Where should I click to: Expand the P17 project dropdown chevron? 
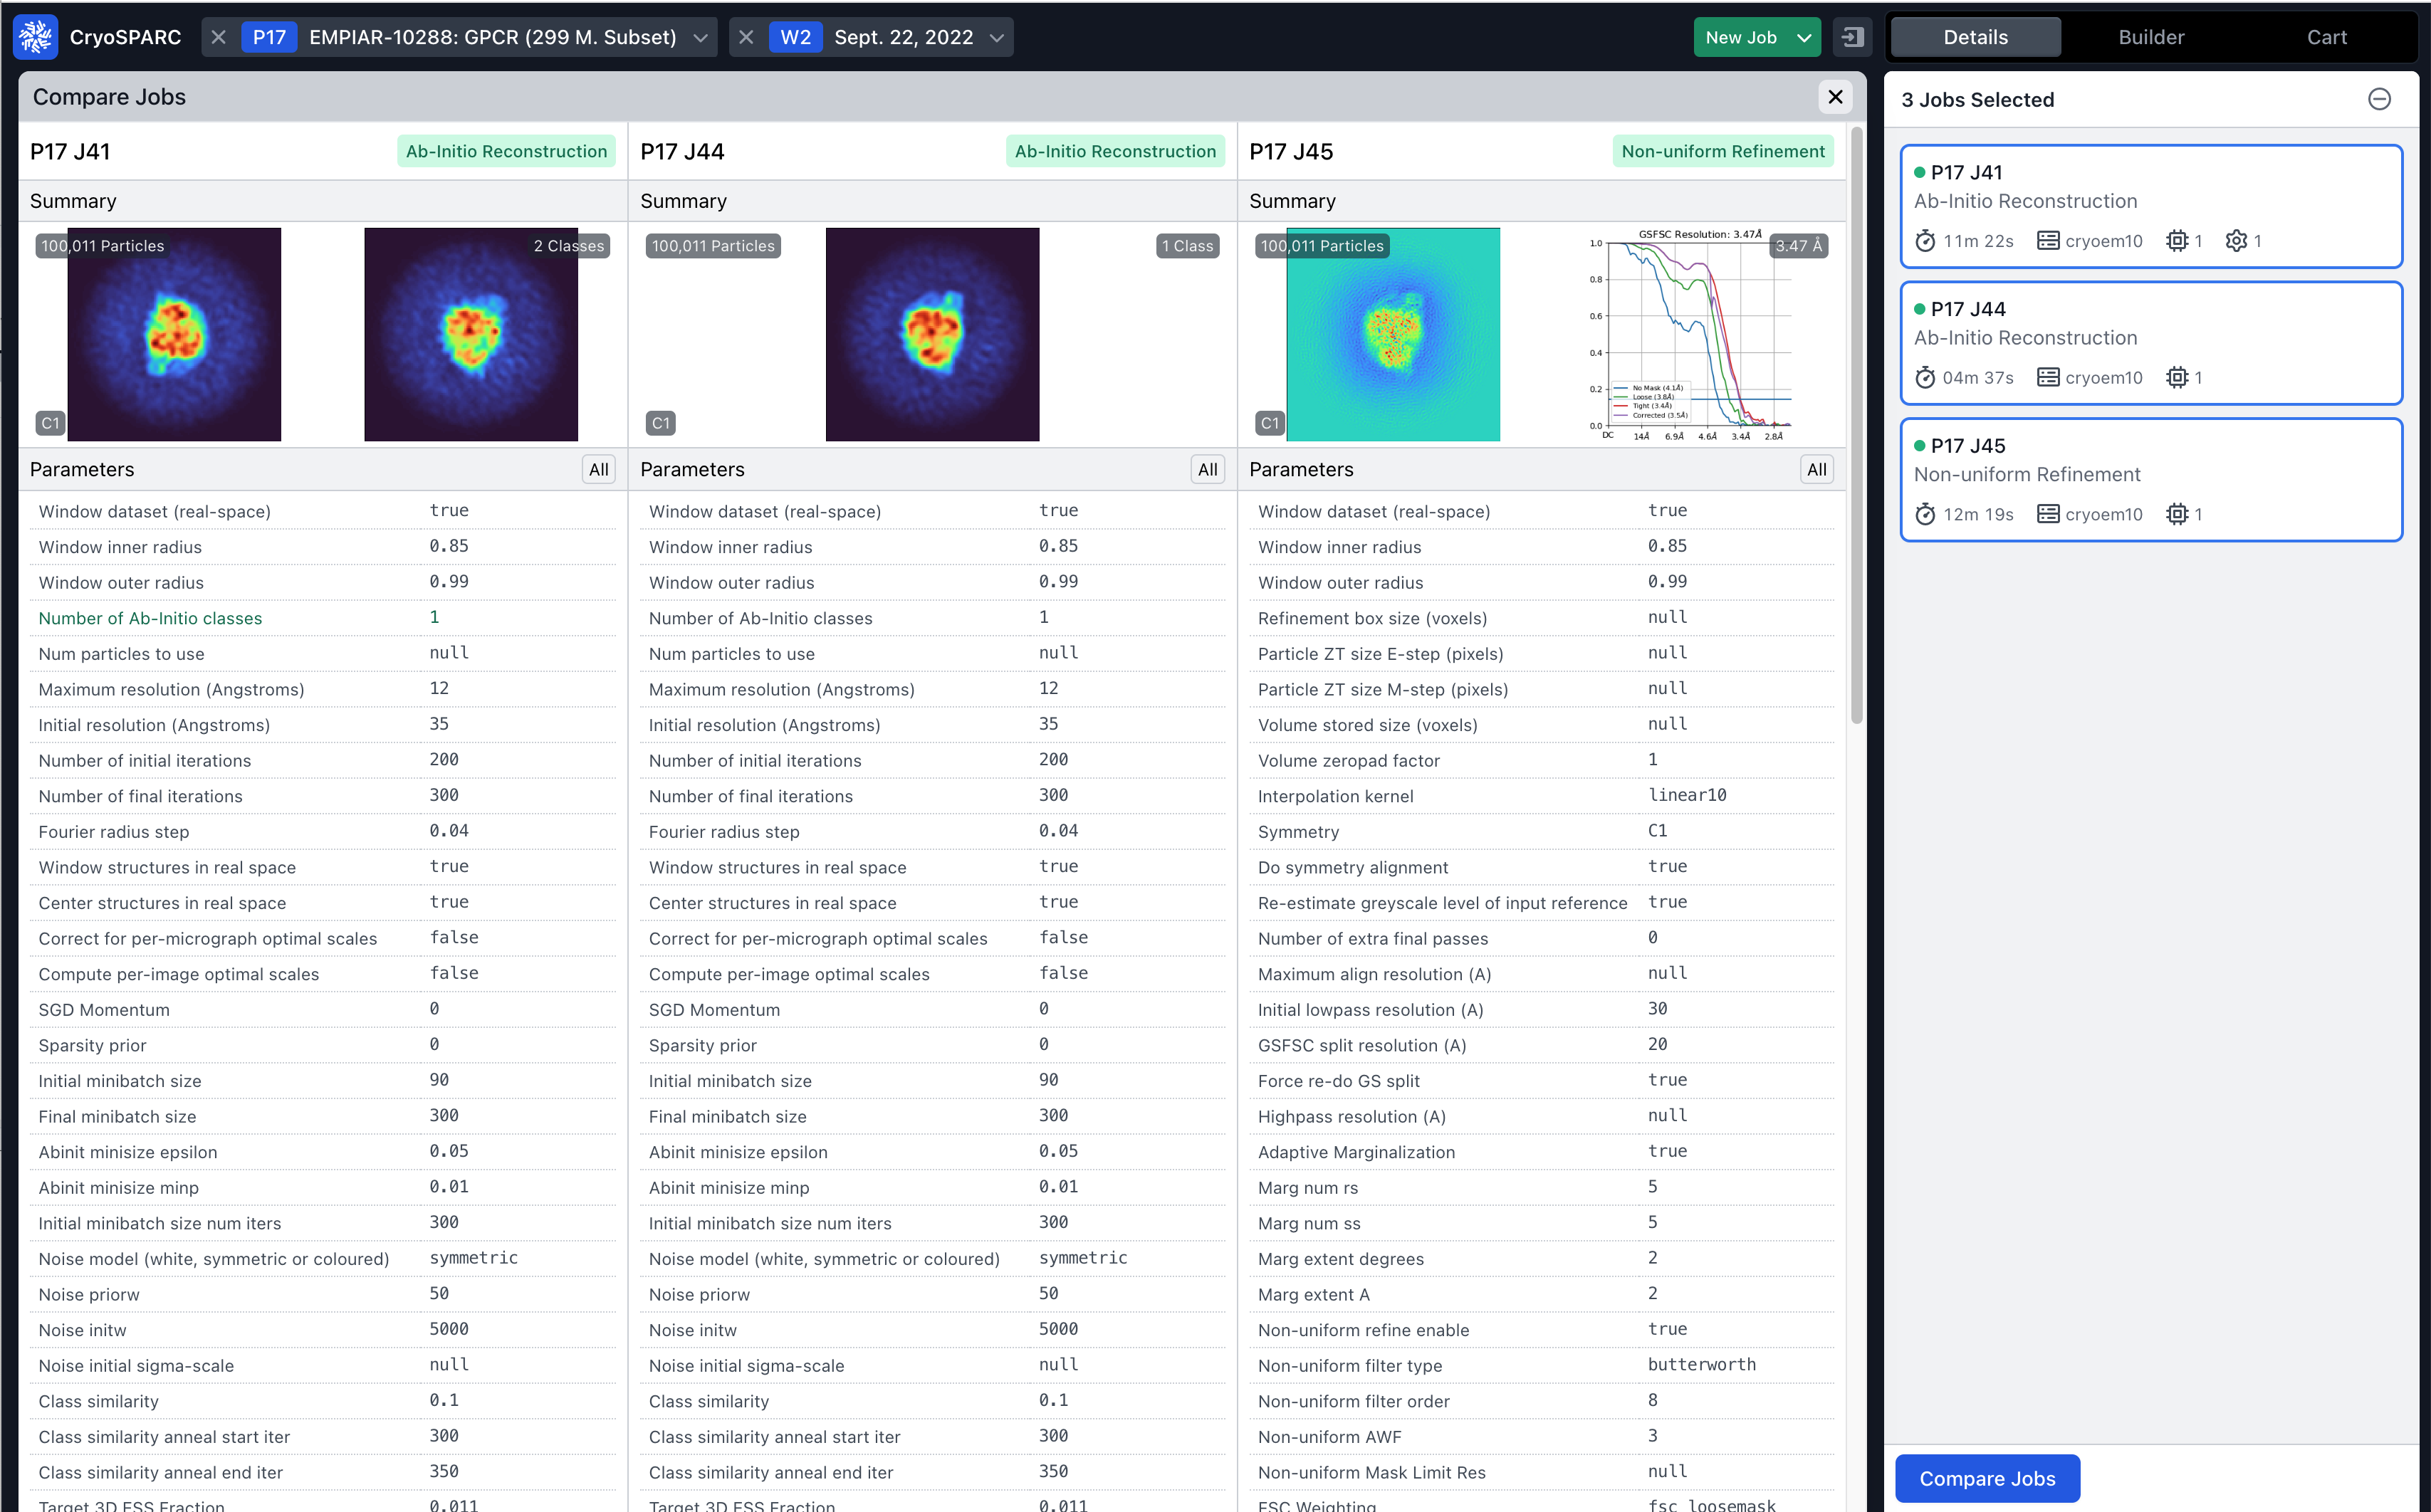700,38
